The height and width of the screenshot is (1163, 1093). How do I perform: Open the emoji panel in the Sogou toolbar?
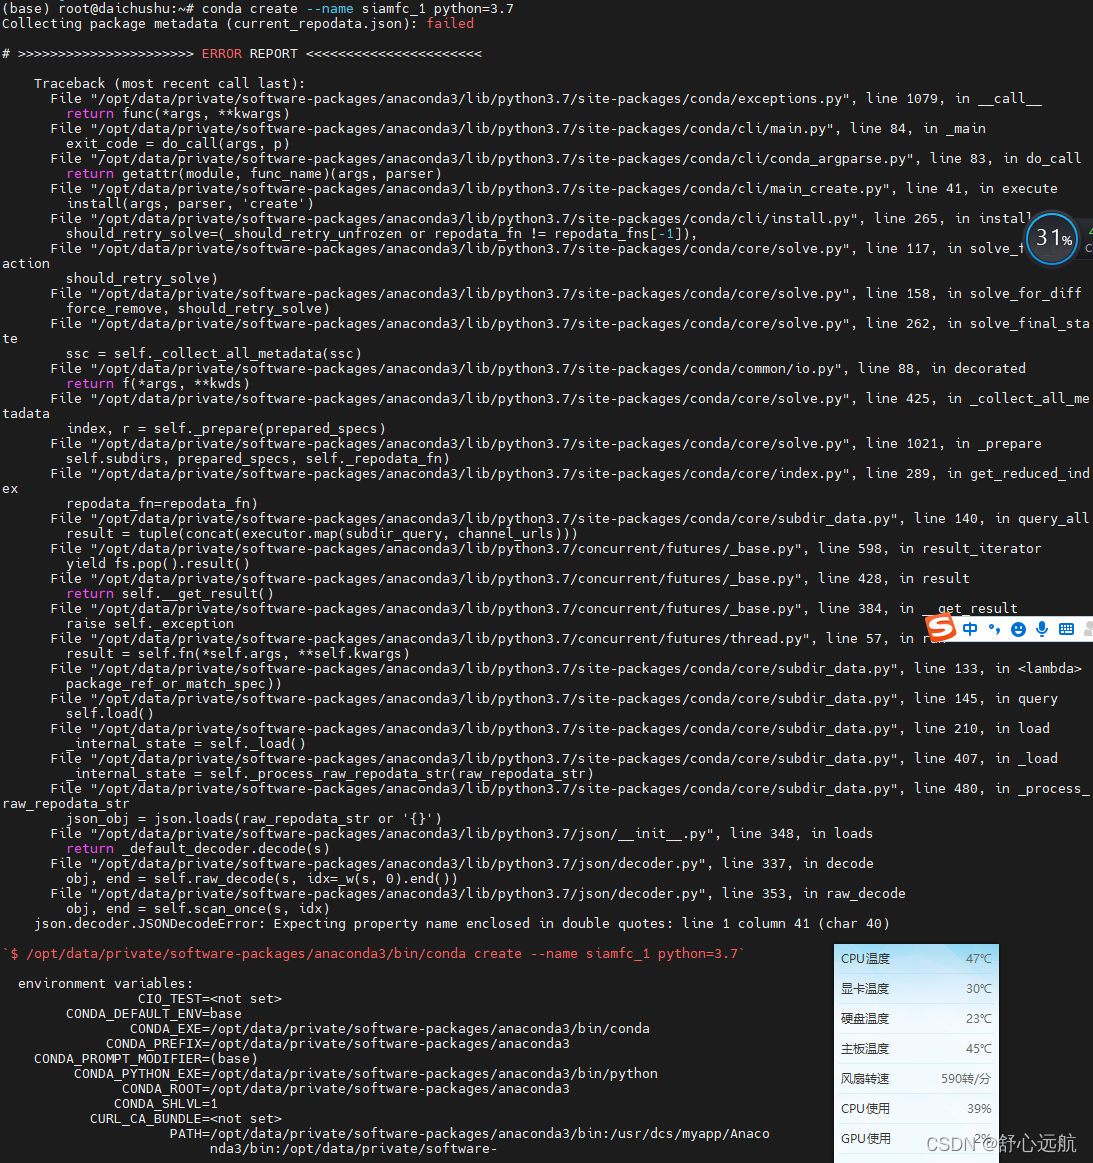coord(1019,629)
